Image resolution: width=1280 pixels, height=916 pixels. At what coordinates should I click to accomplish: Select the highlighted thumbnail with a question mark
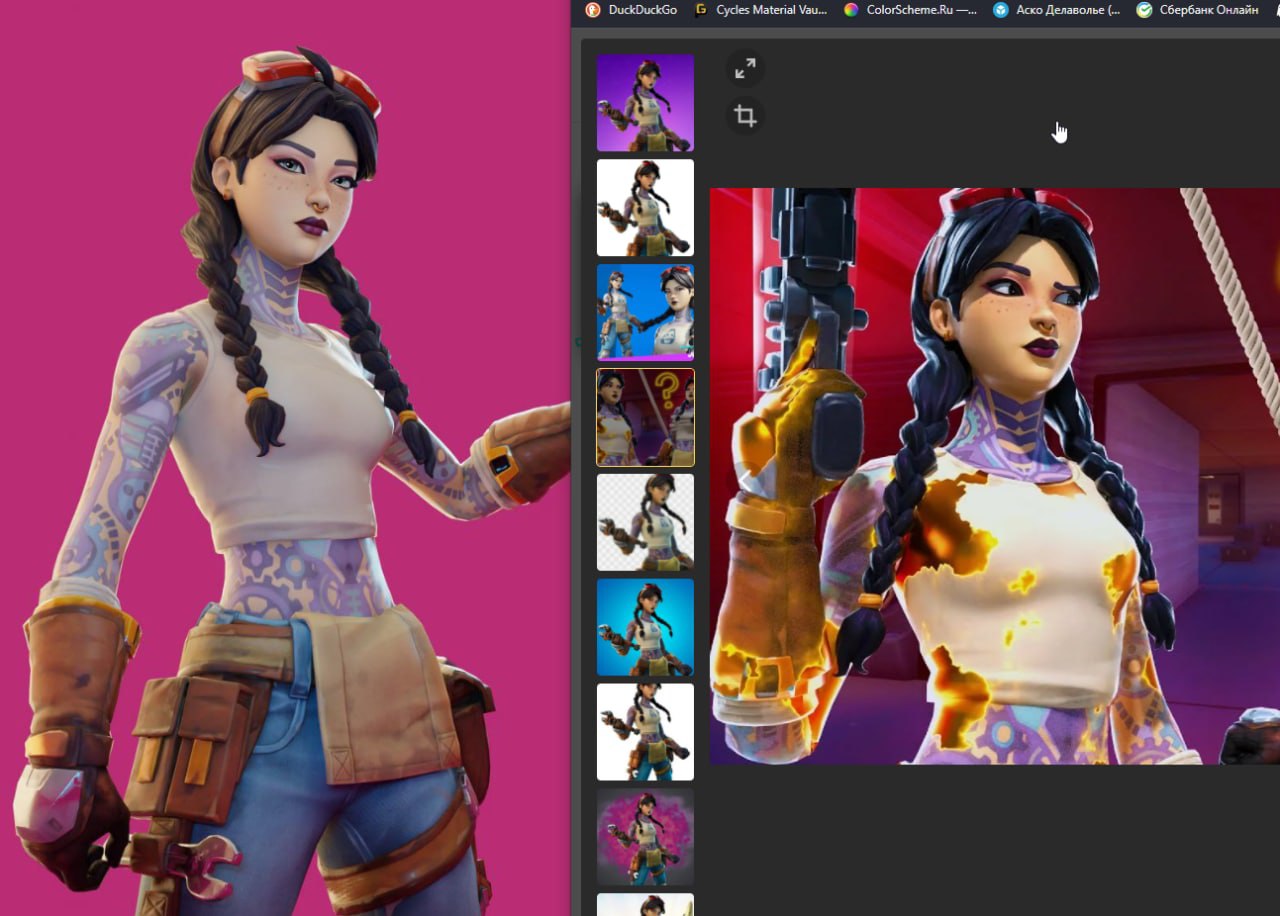coord(645,417)
